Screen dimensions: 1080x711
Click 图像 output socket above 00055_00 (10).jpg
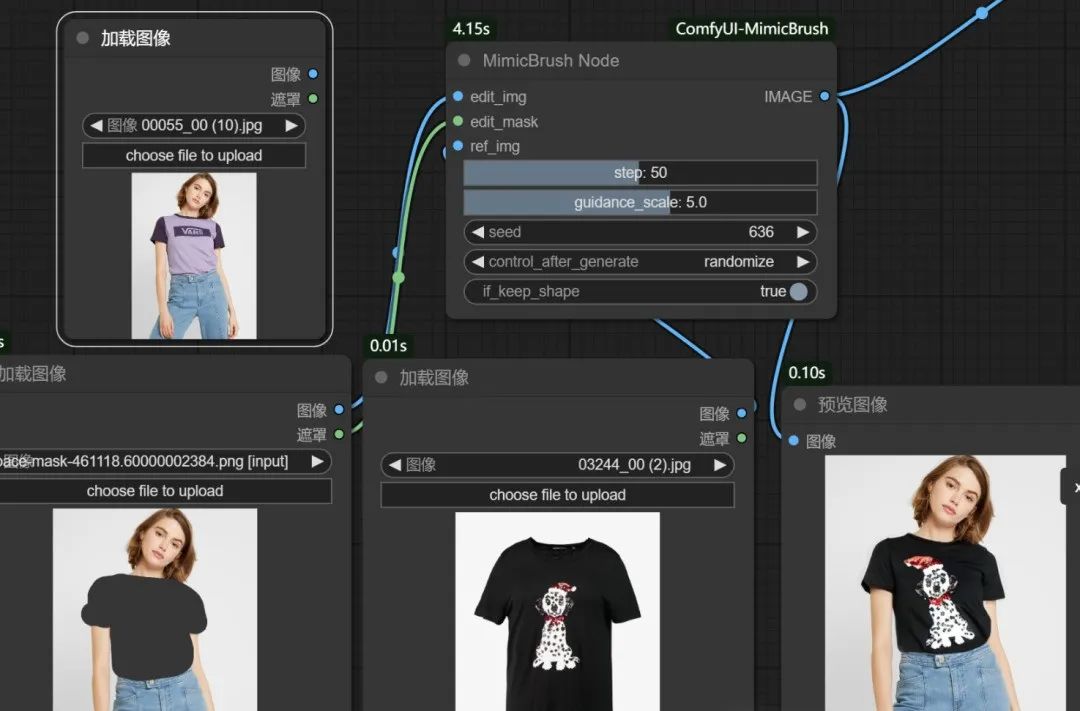(x=313, y=74)
